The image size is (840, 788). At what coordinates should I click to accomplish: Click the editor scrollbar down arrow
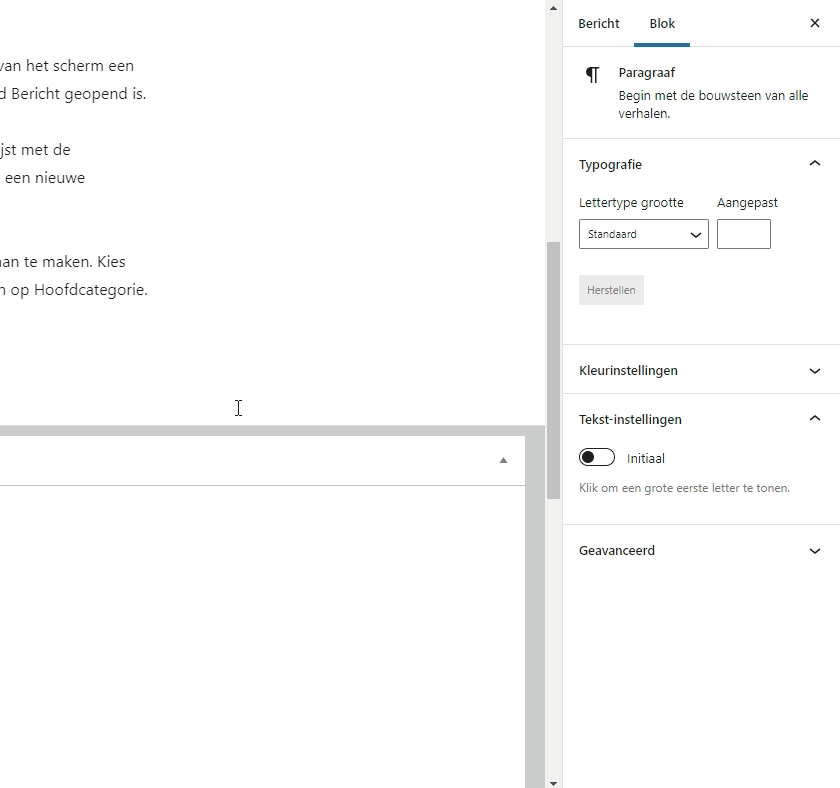click(553, 782)
